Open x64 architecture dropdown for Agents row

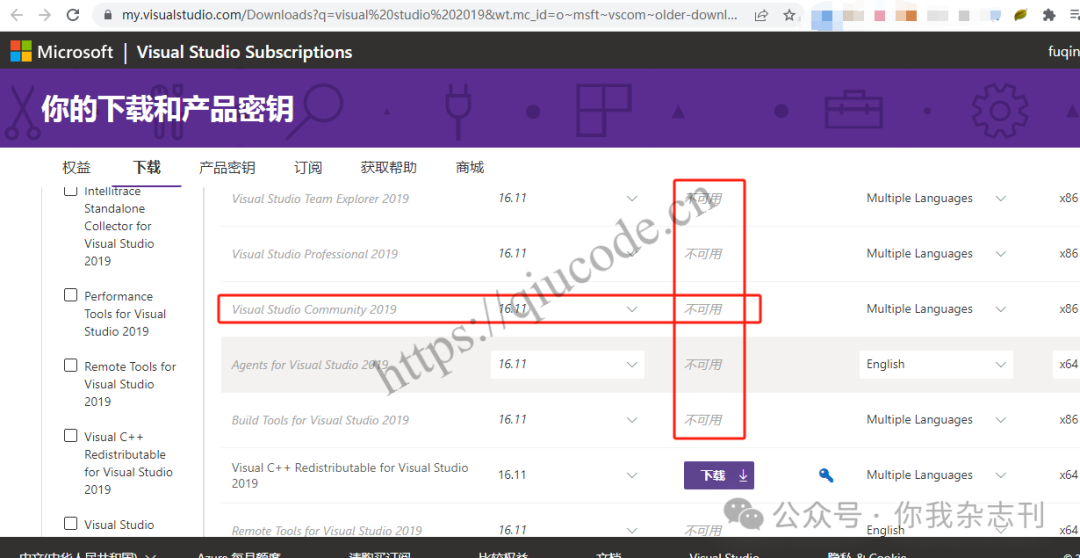click(1066, 364)
